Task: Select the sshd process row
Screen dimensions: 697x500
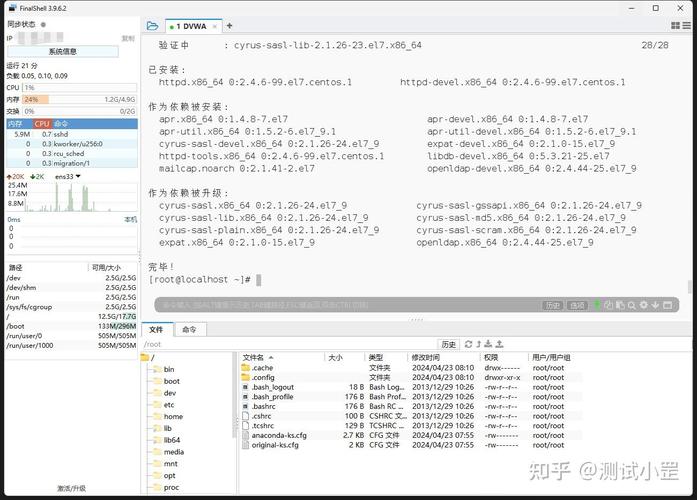Action: point(72,134)
